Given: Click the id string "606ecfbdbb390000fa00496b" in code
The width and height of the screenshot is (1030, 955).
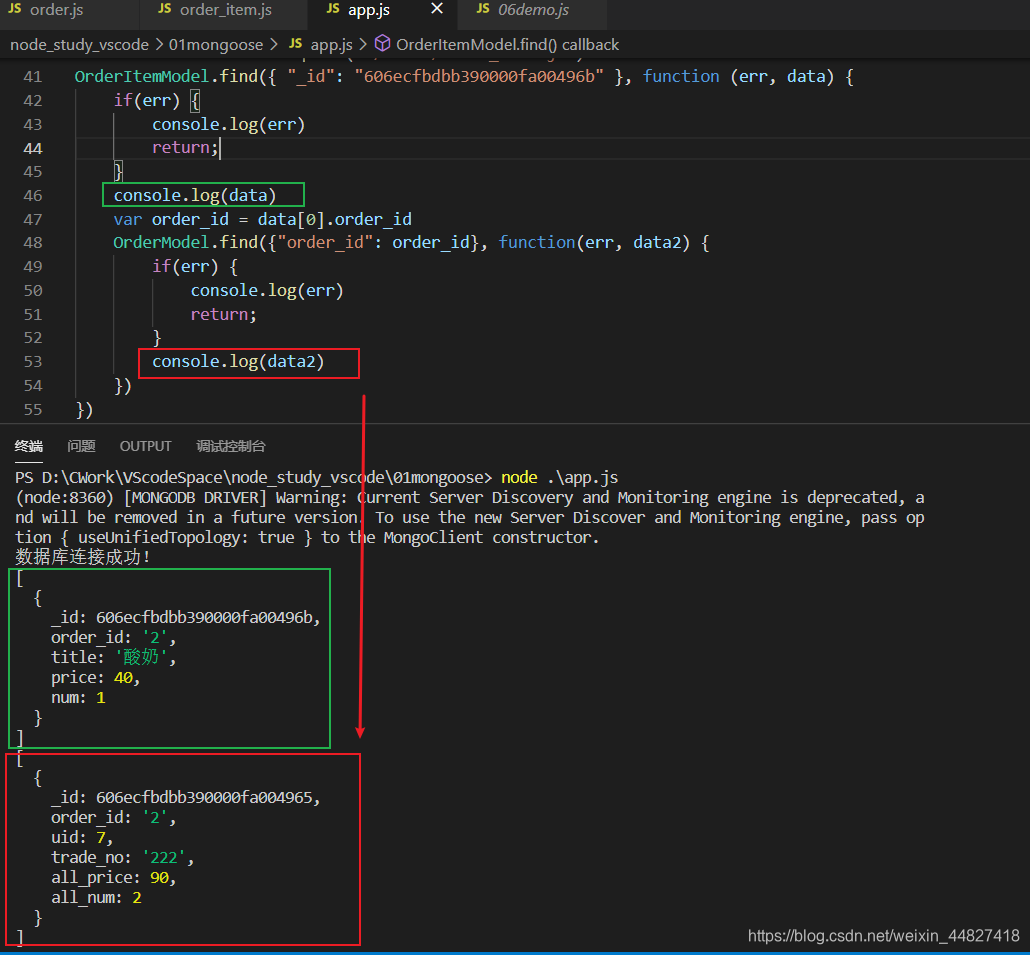Looking at the screenshot, I should click(479, 77).
